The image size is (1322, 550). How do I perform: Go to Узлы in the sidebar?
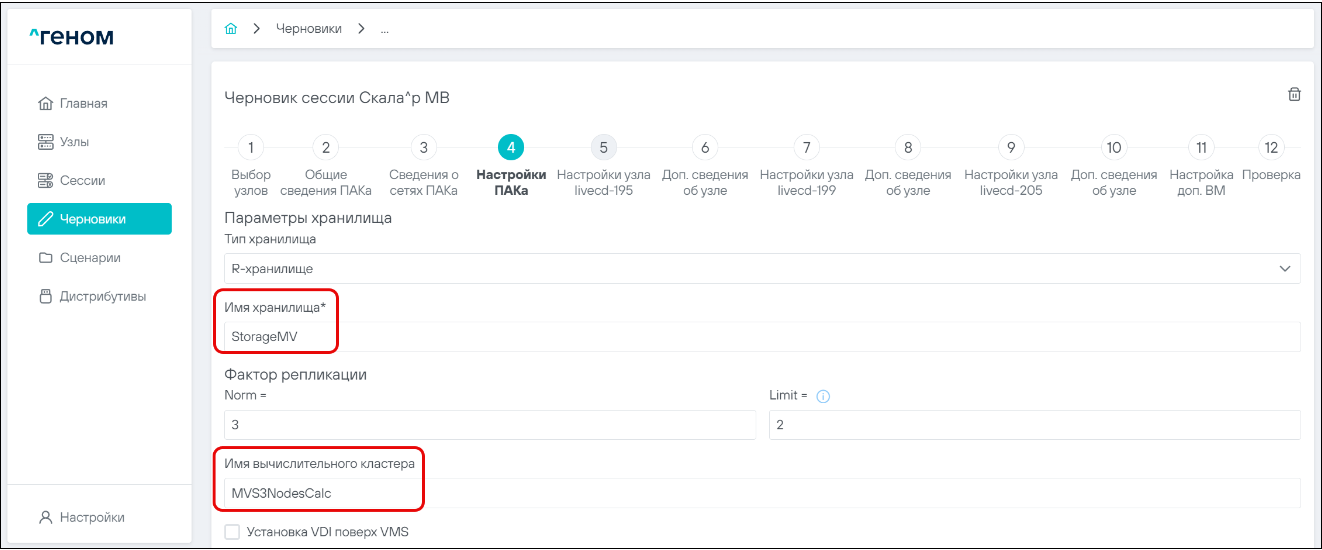pyautogui.click(x=74, y=142)
